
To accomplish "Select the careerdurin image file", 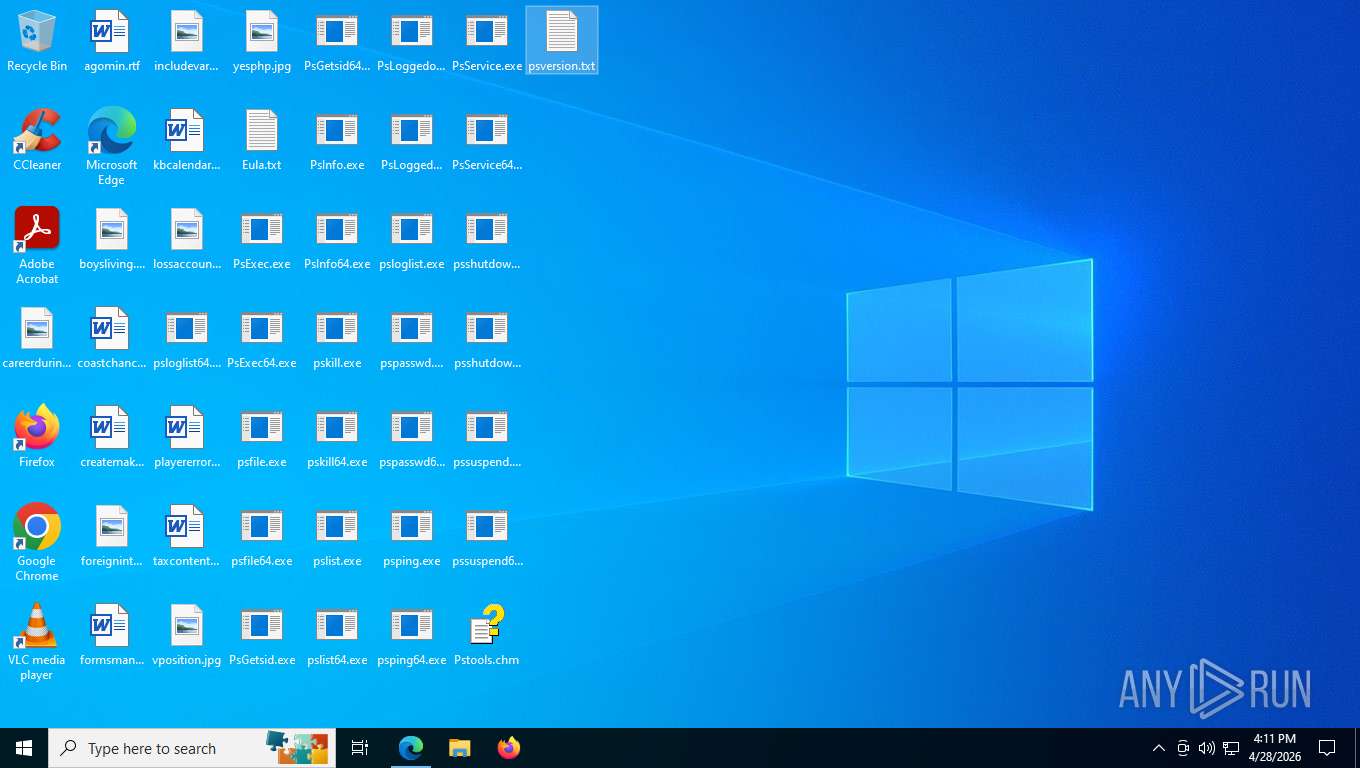I will tap(37, 338).
